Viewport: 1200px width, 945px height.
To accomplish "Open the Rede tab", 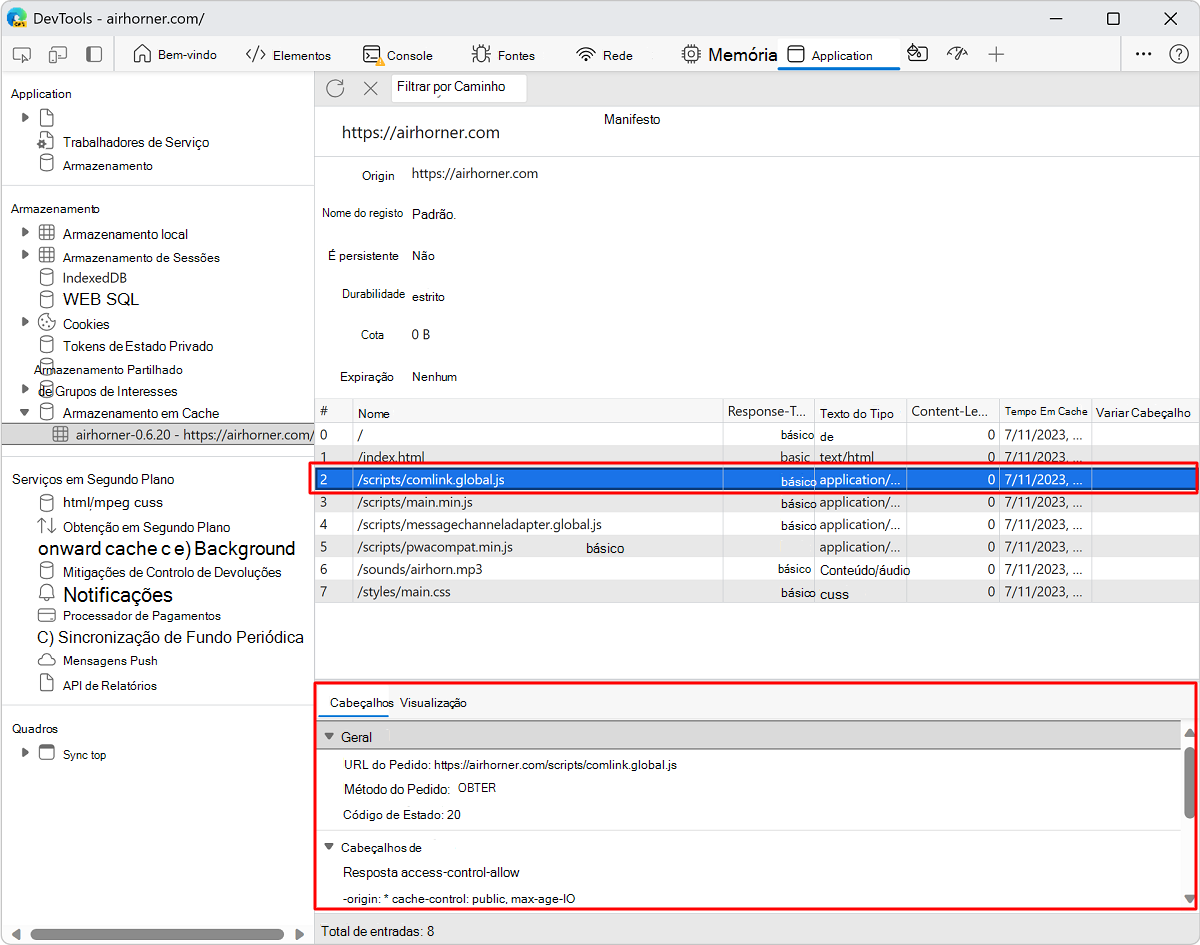I will pos(605,55).
